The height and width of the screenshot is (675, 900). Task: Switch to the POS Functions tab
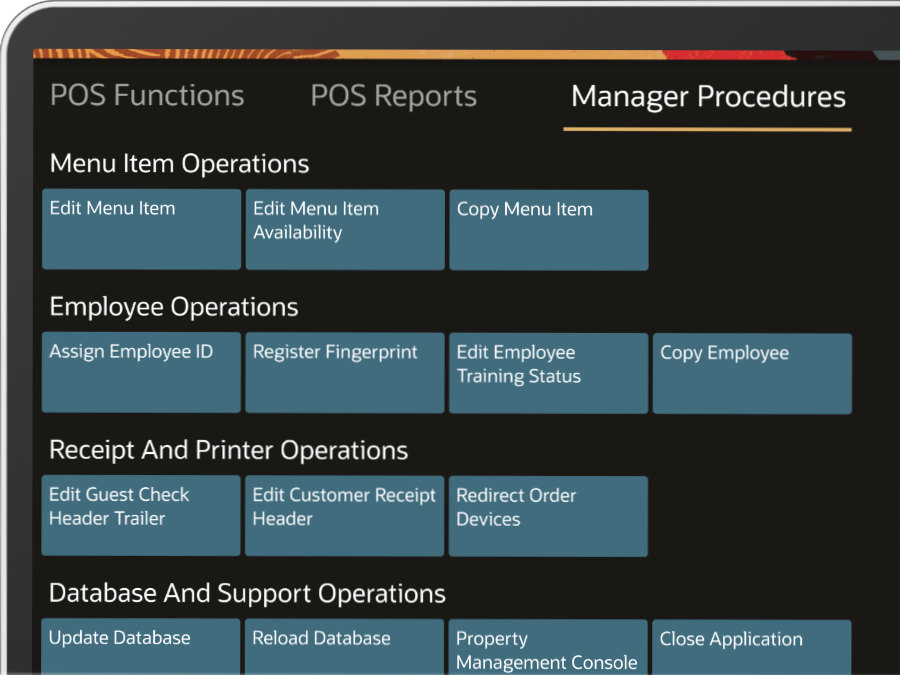[x=147, y=95]
